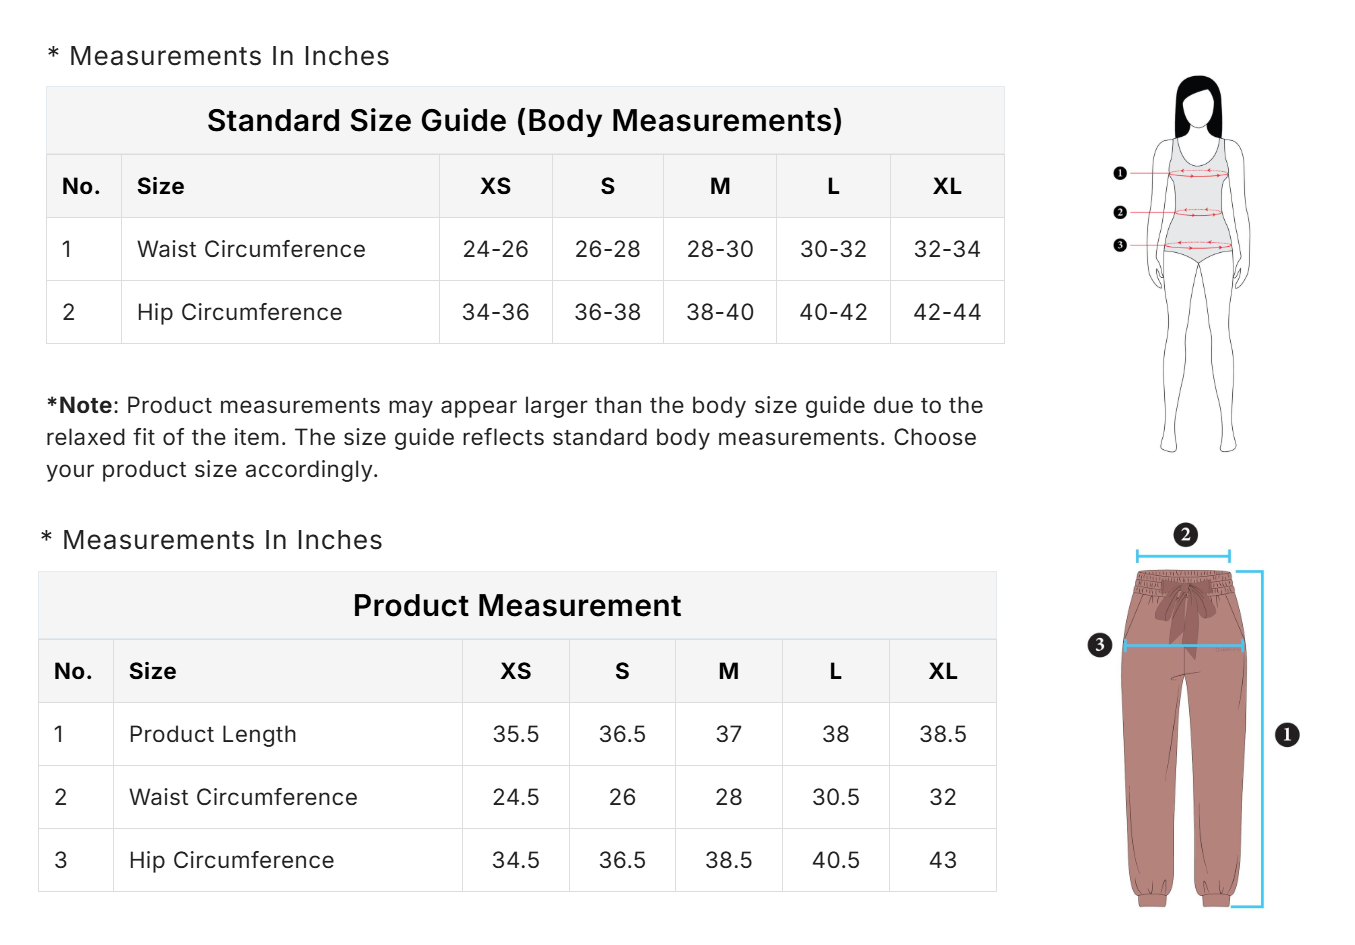Click the 28-30 waist range for size M
1355x945 pixels.
[x=720, y=250]
